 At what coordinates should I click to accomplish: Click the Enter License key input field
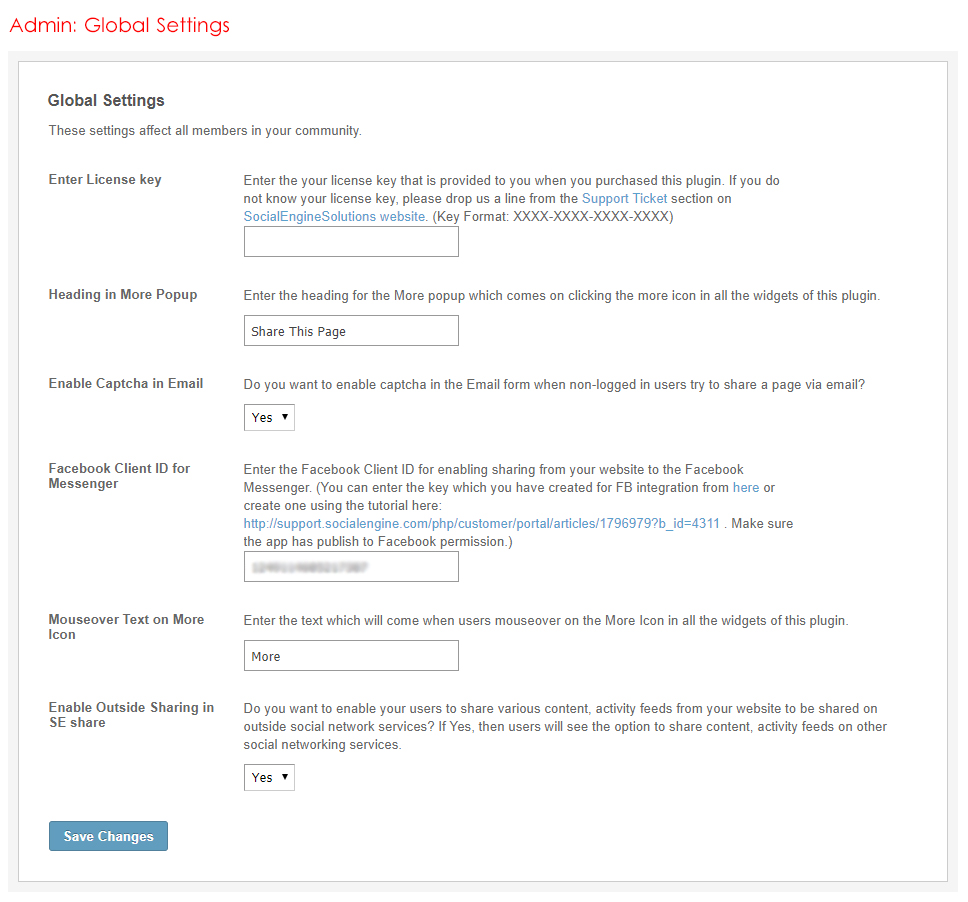pyautogui.click(x=351, y=242)
